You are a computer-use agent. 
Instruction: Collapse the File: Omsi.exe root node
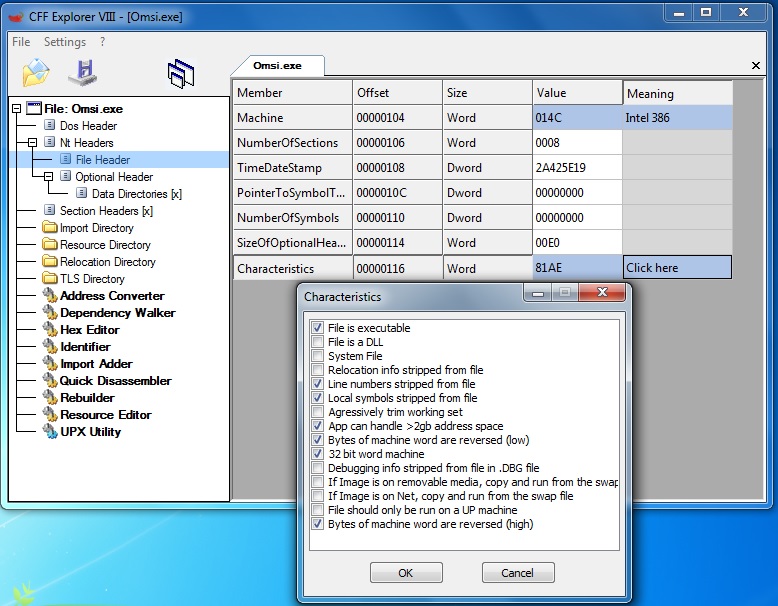click(x=17, y=109)
